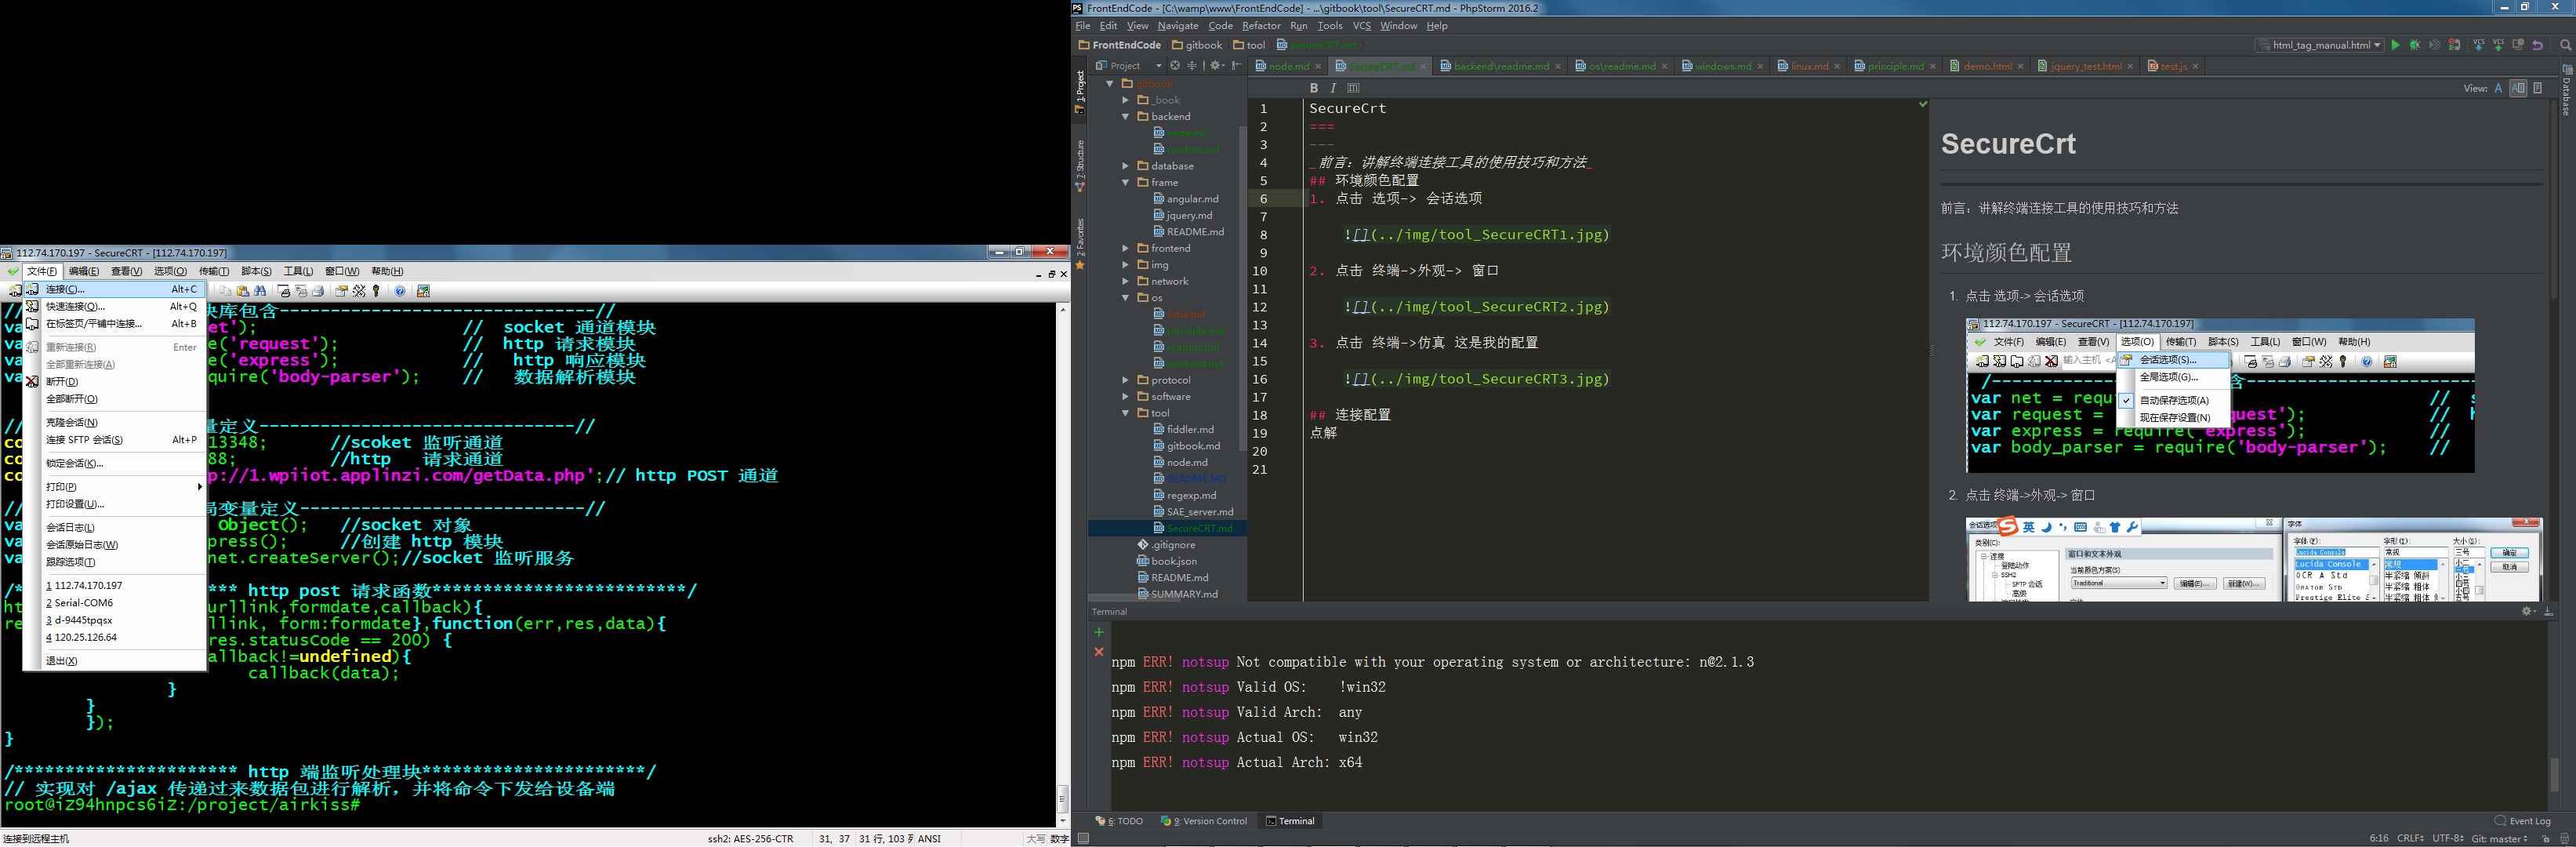Screen dimensions: 2576x847
Task: Switch to preview-only view mode
Action: tap(2537, 88)
